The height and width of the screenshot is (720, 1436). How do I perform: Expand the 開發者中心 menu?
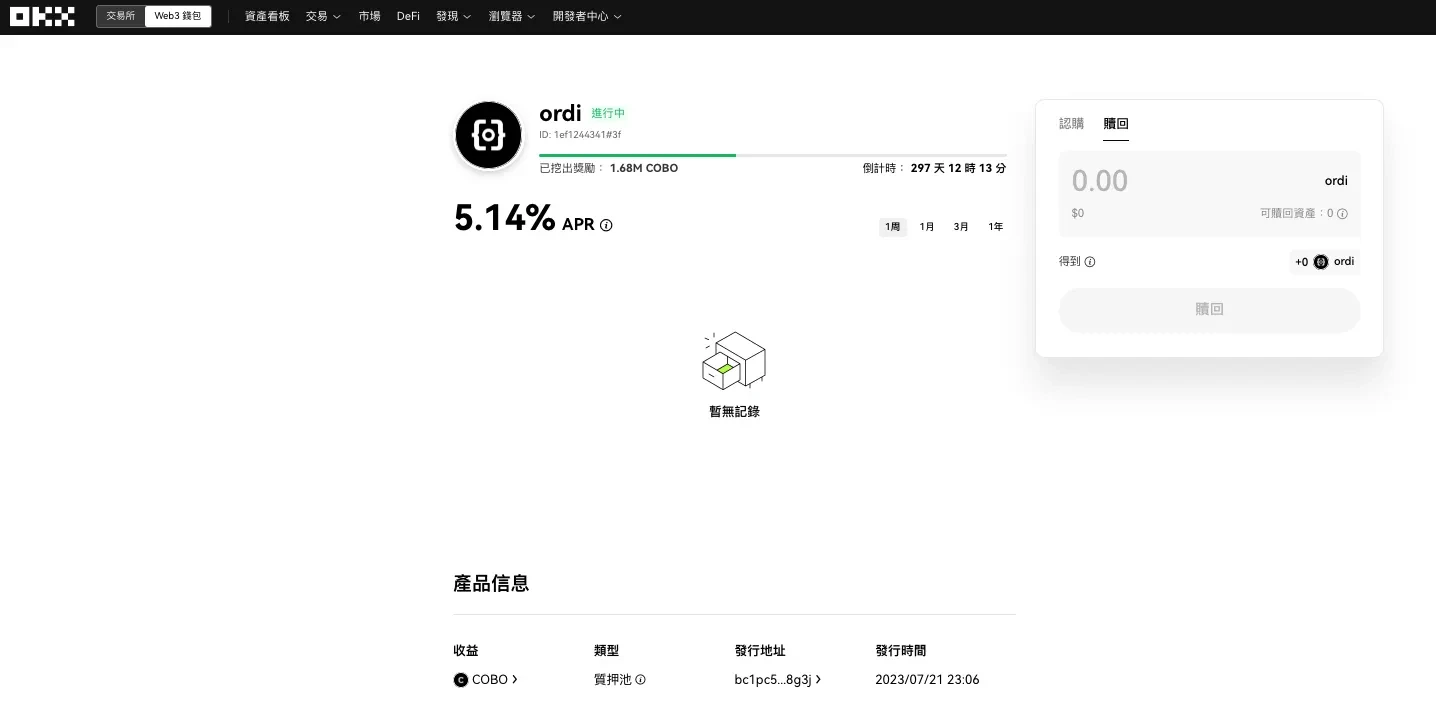[x=587, y=17]
